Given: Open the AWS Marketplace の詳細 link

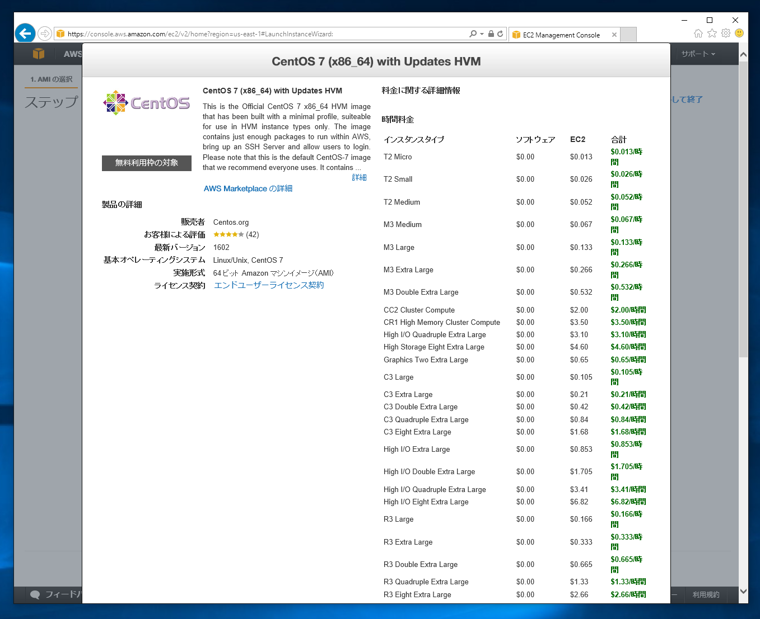Looking at the screenshot, I should point(248,188).
